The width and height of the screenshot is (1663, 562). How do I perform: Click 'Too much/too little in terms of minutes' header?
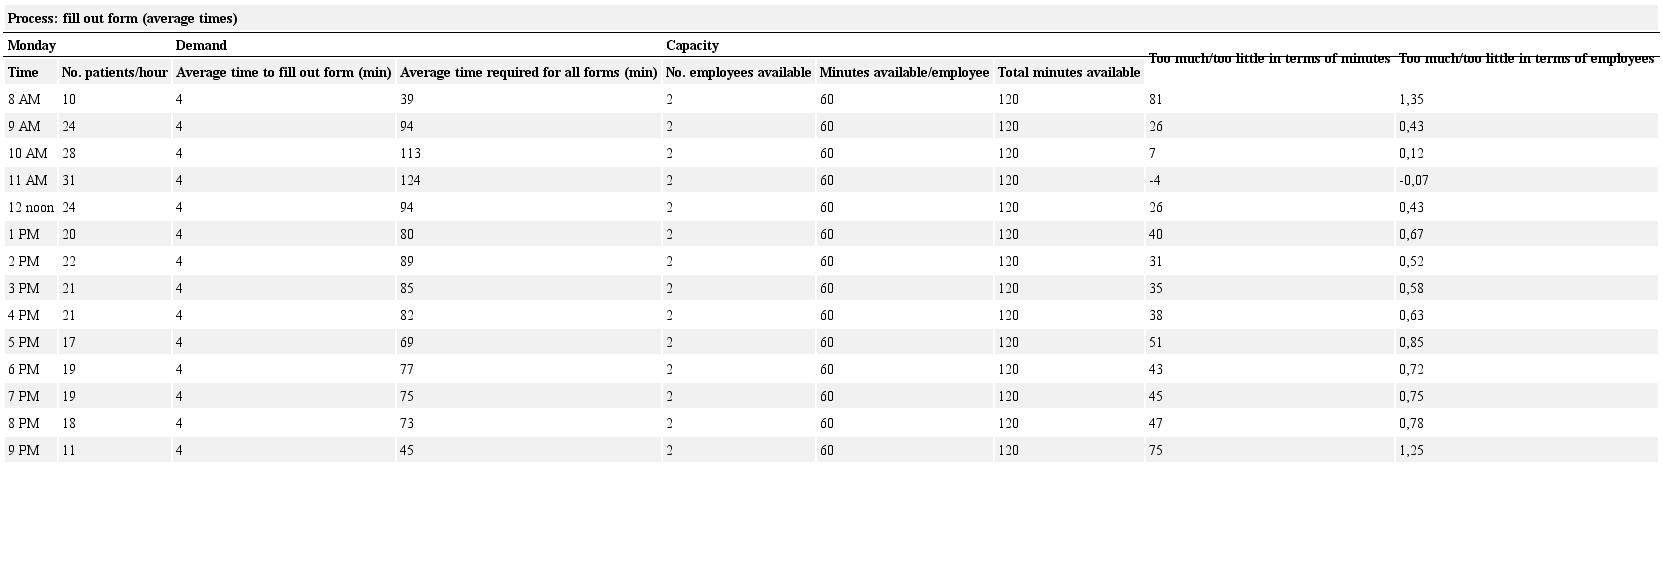pos(1269,59)
